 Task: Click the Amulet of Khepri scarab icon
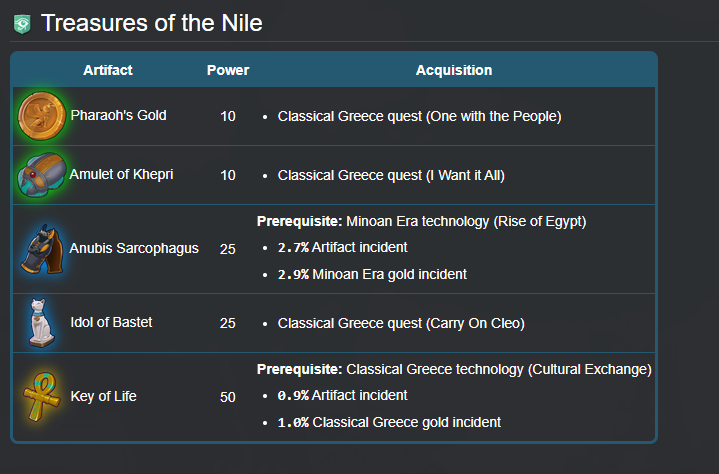(41, 175)
